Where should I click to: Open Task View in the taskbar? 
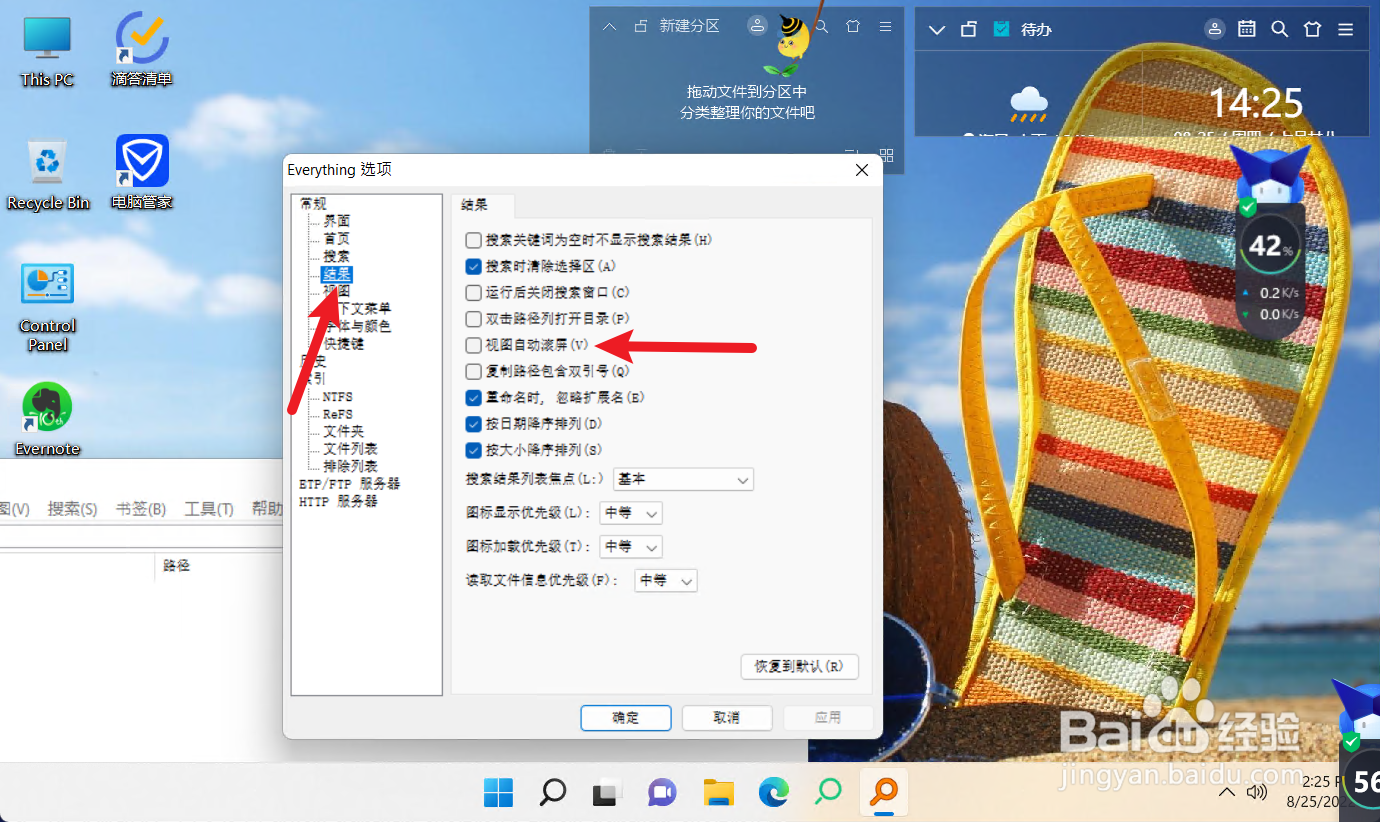(606, 792)
